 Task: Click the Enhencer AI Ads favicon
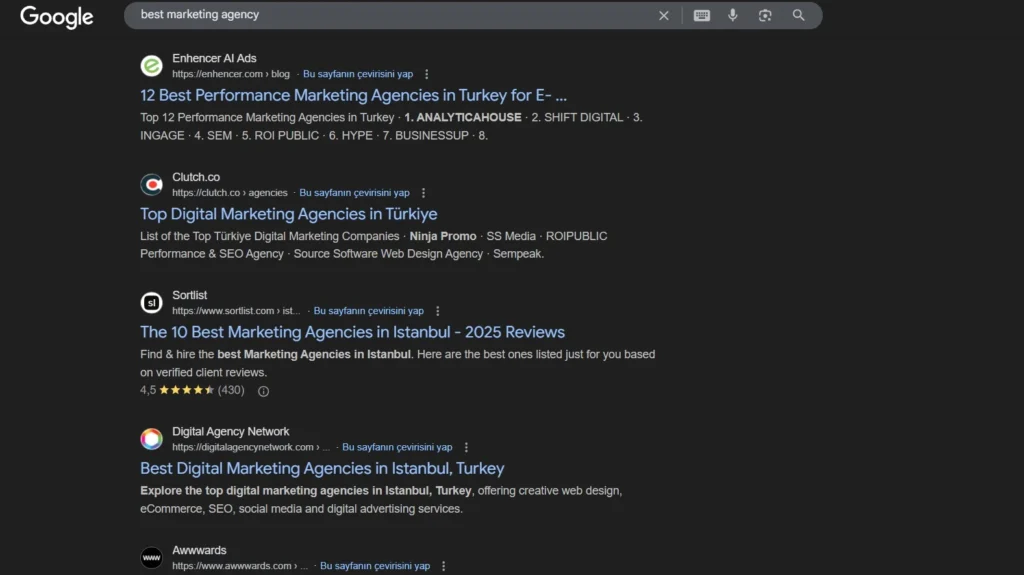click(152, 66)
